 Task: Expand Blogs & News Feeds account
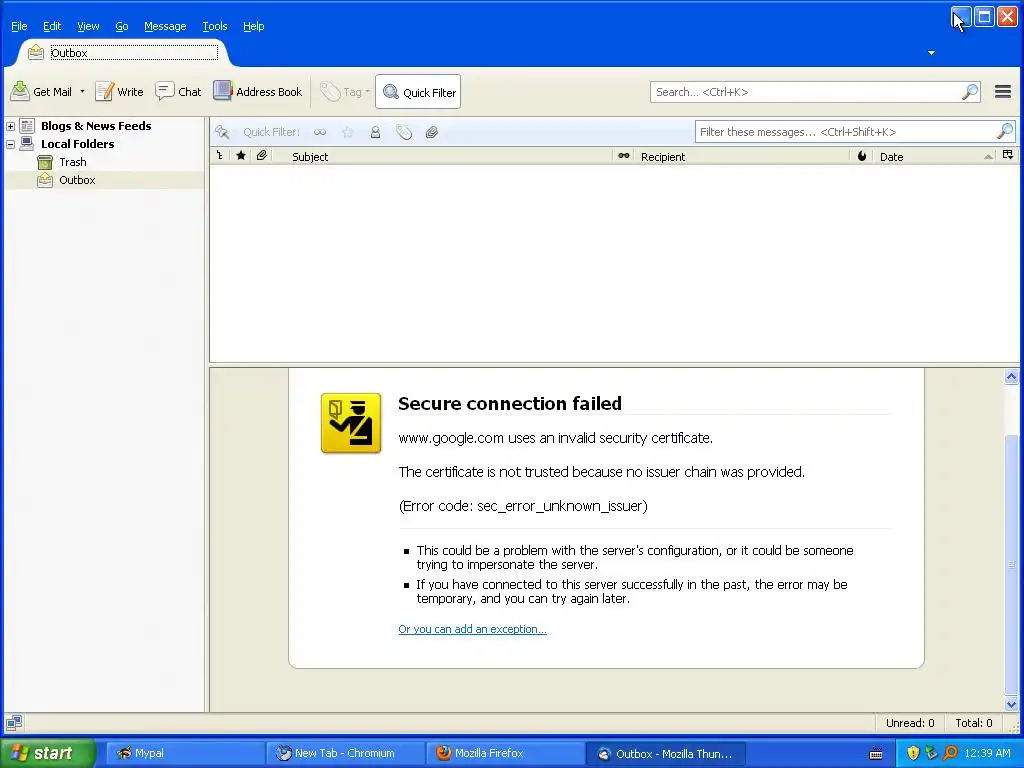coord(10,126)
